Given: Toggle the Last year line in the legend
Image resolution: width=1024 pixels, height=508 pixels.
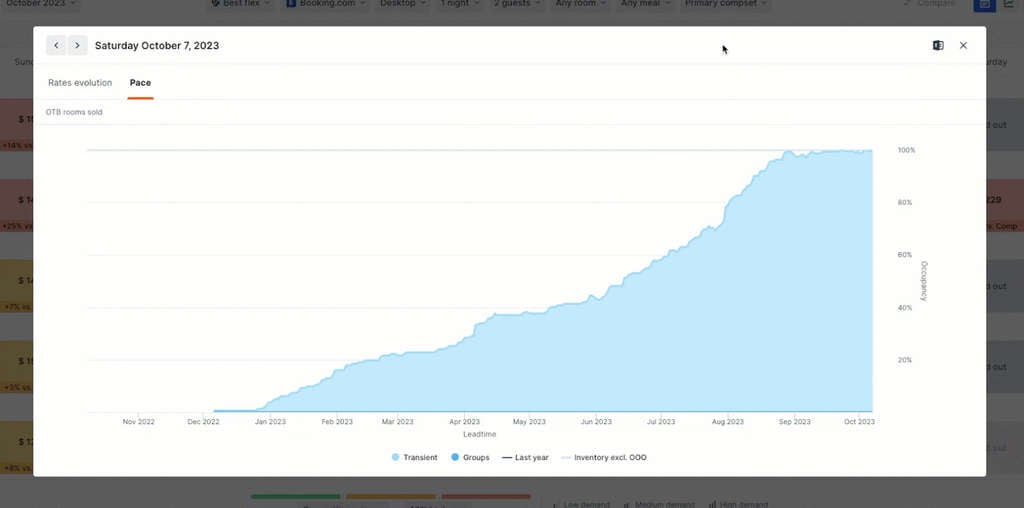Looking at the screenshot, I should point(526,458).
